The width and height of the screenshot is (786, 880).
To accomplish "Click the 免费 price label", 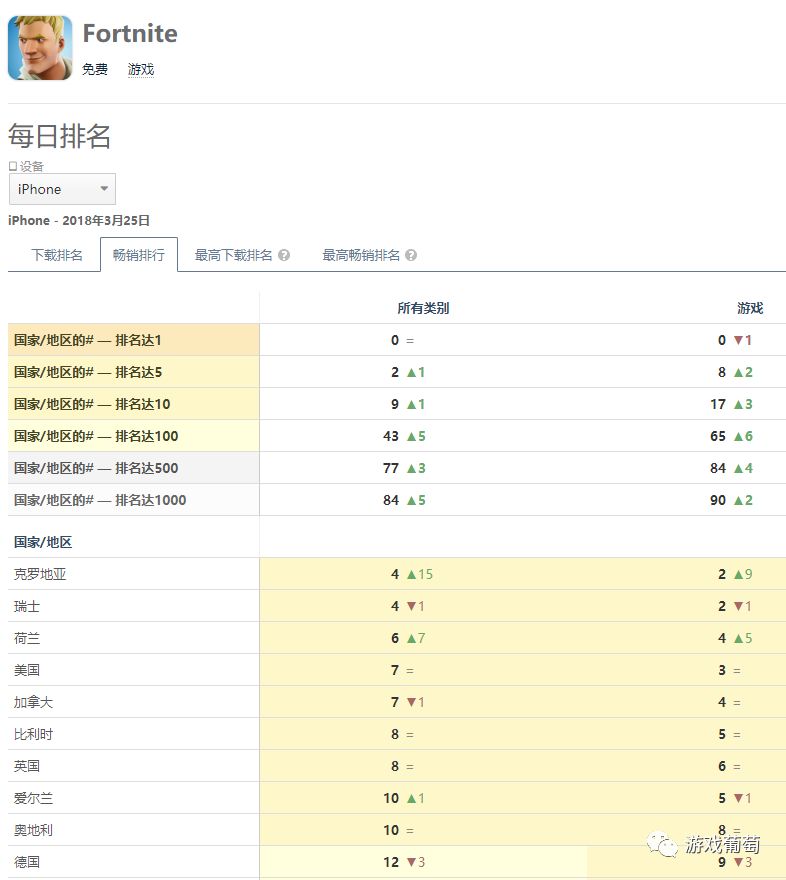I will pyautogui.click(x=94, y=69).
